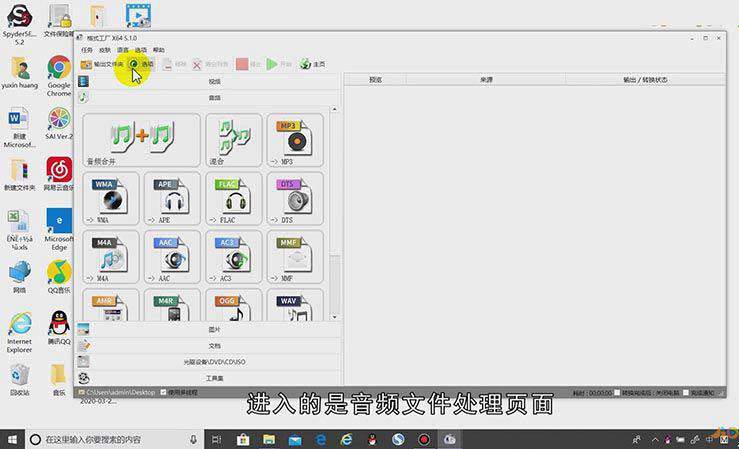This screenshot has height=449, width=739.
Task: Click the taskbar search input box
Action: (x=115, y=440)
